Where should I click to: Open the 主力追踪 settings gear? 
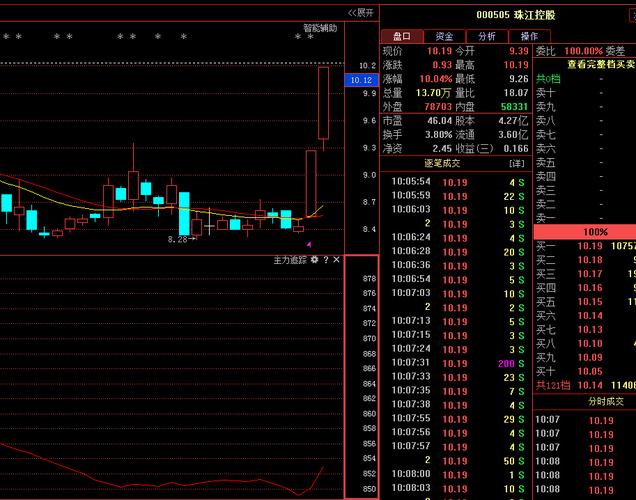click(314, 260)
